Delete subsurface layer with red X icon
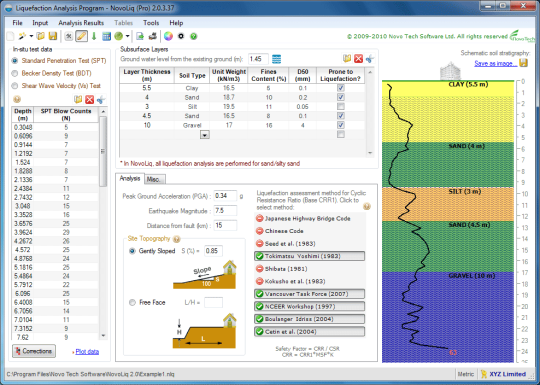Image resolution: width=540 pixels, height=385 pixels. pos(359,59)
